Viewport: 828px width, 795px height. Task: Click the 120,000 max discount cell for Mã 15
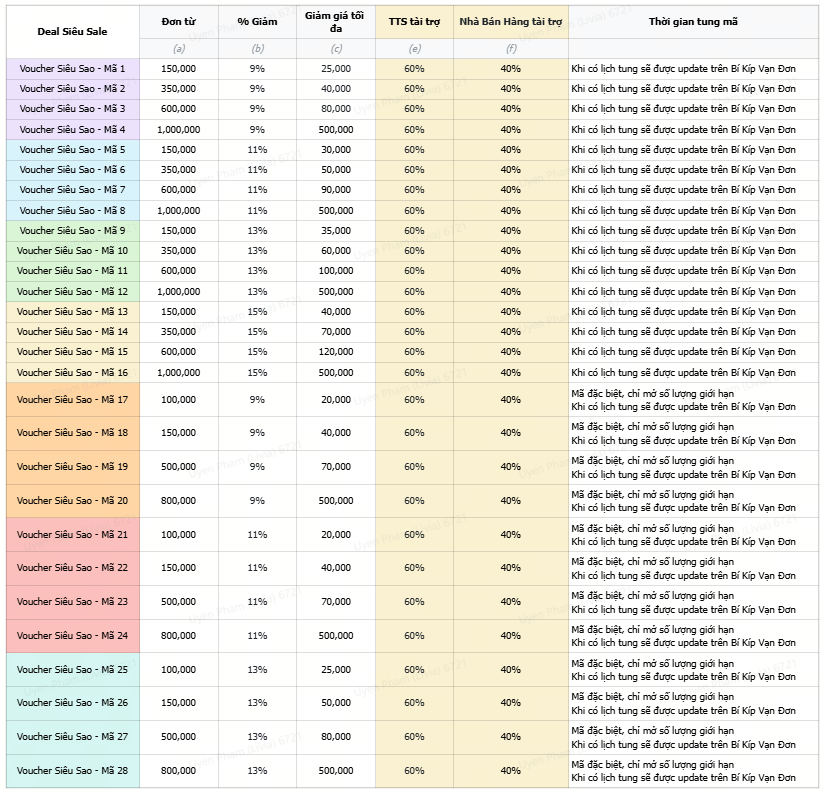coord(336,352)
